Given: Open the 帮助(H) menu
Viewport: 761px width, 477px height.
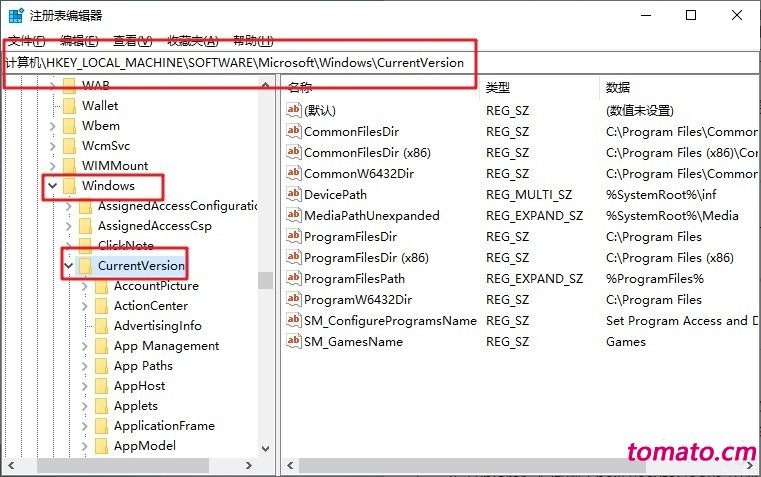Looking at the screenshot, I should point(253,41).
